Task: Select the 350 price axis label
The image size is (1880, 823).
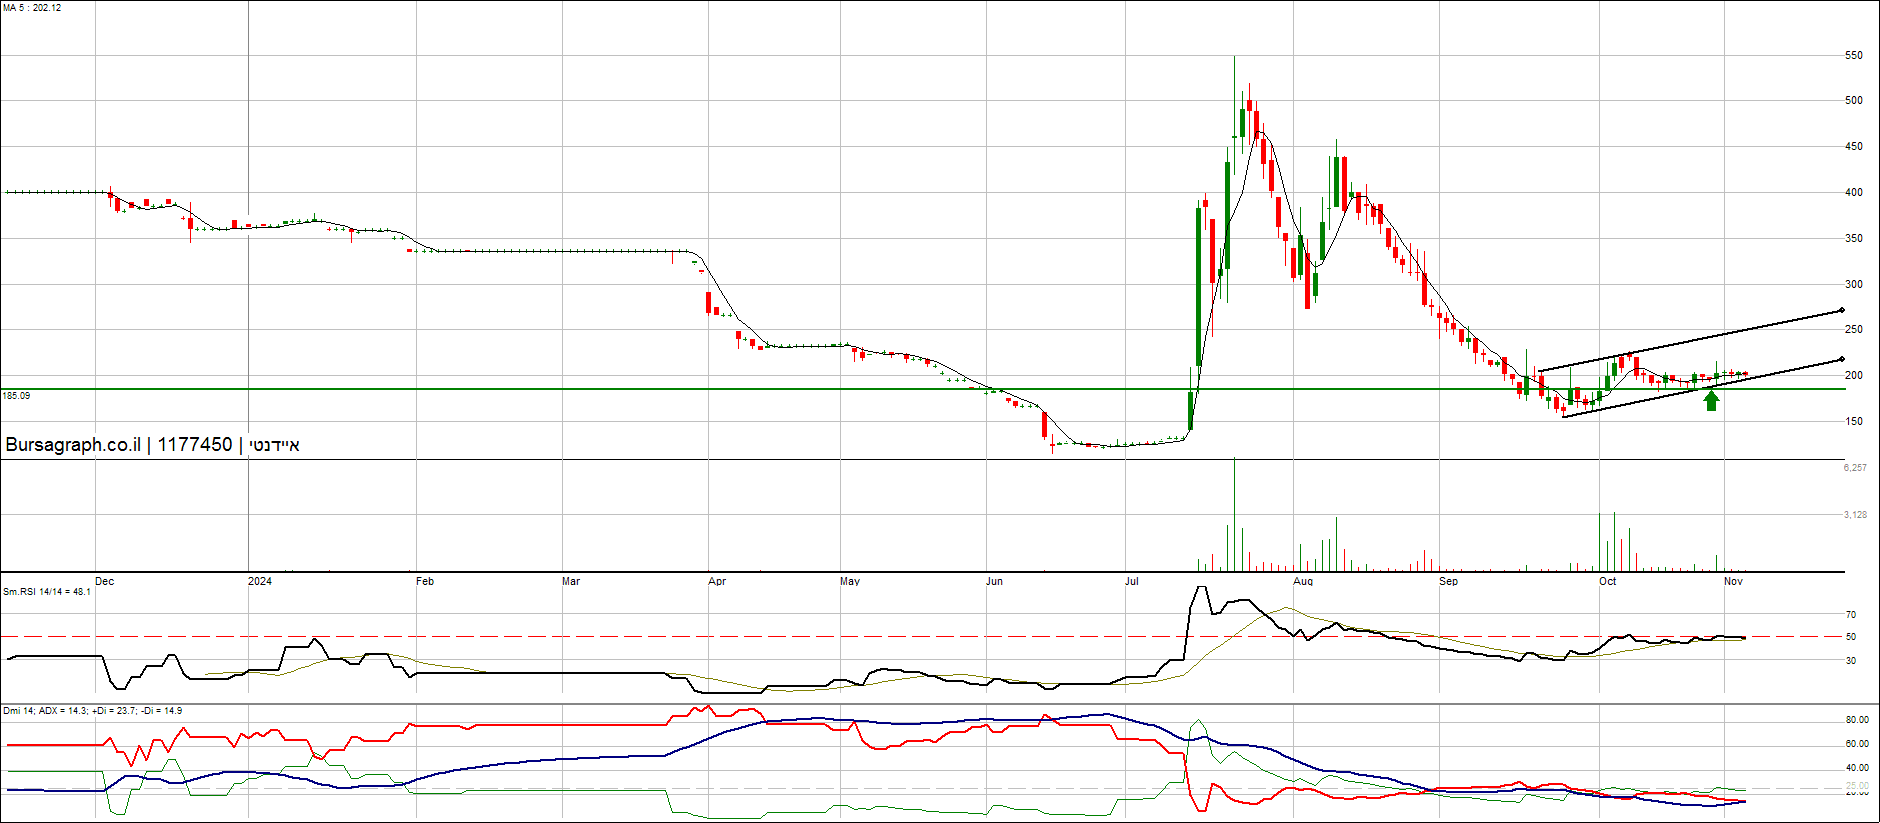Action: point(1854,238)
